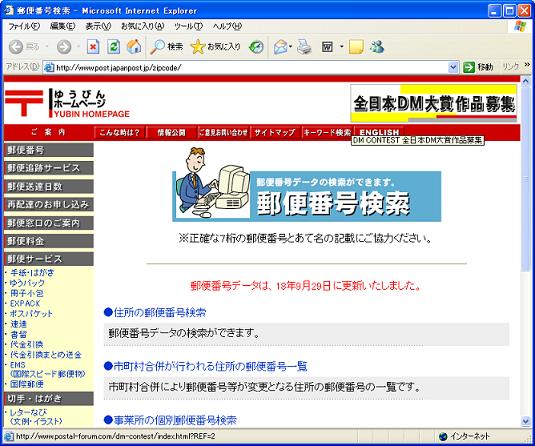The image size is (535, 446).
Task: Click the ENGLISH navigation button
Action: (x=379, y=132)
